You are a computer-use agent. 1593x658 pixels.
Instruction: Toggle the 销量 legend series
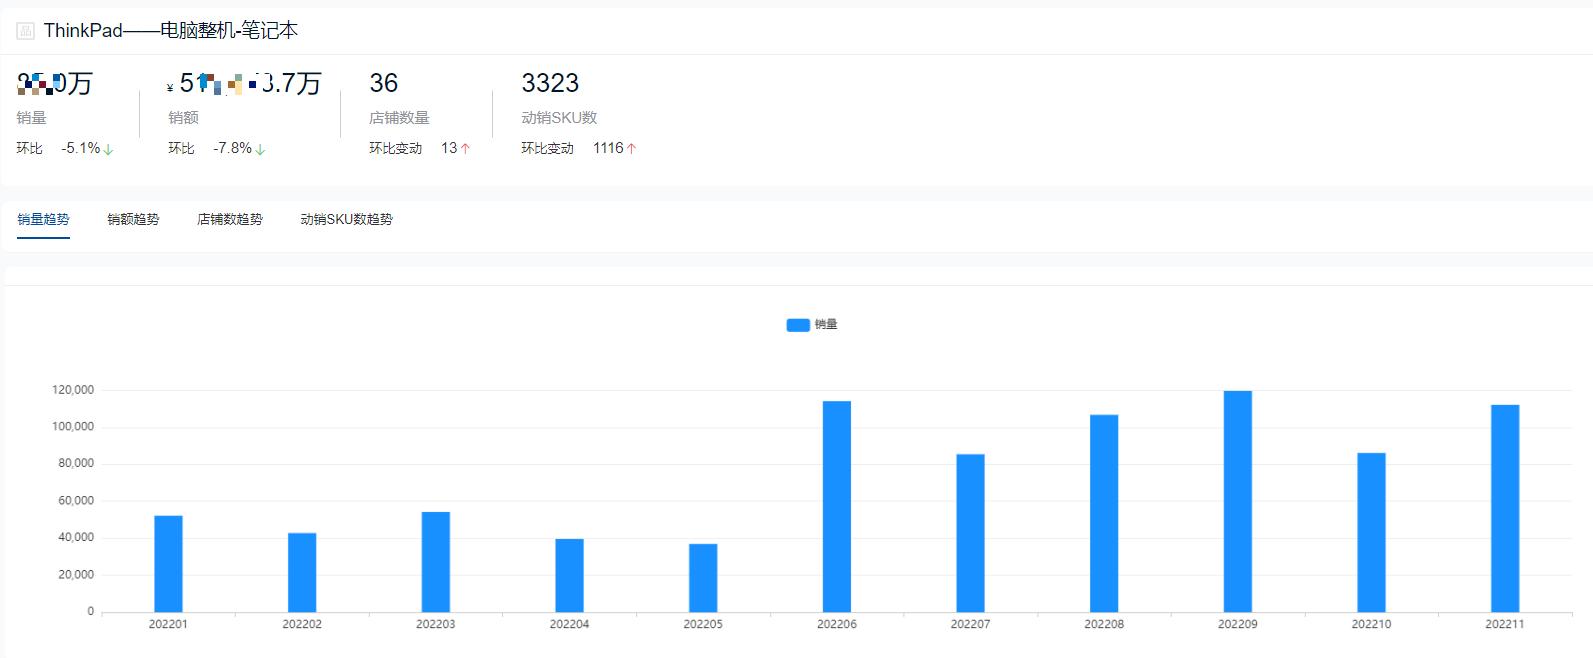812,324
